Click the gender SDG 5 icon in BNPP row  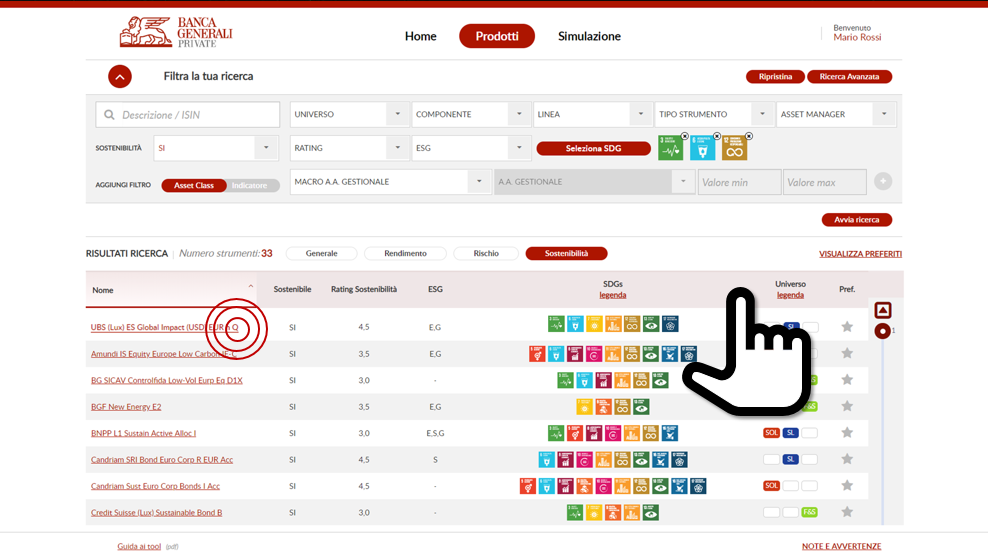coord(575,433)
